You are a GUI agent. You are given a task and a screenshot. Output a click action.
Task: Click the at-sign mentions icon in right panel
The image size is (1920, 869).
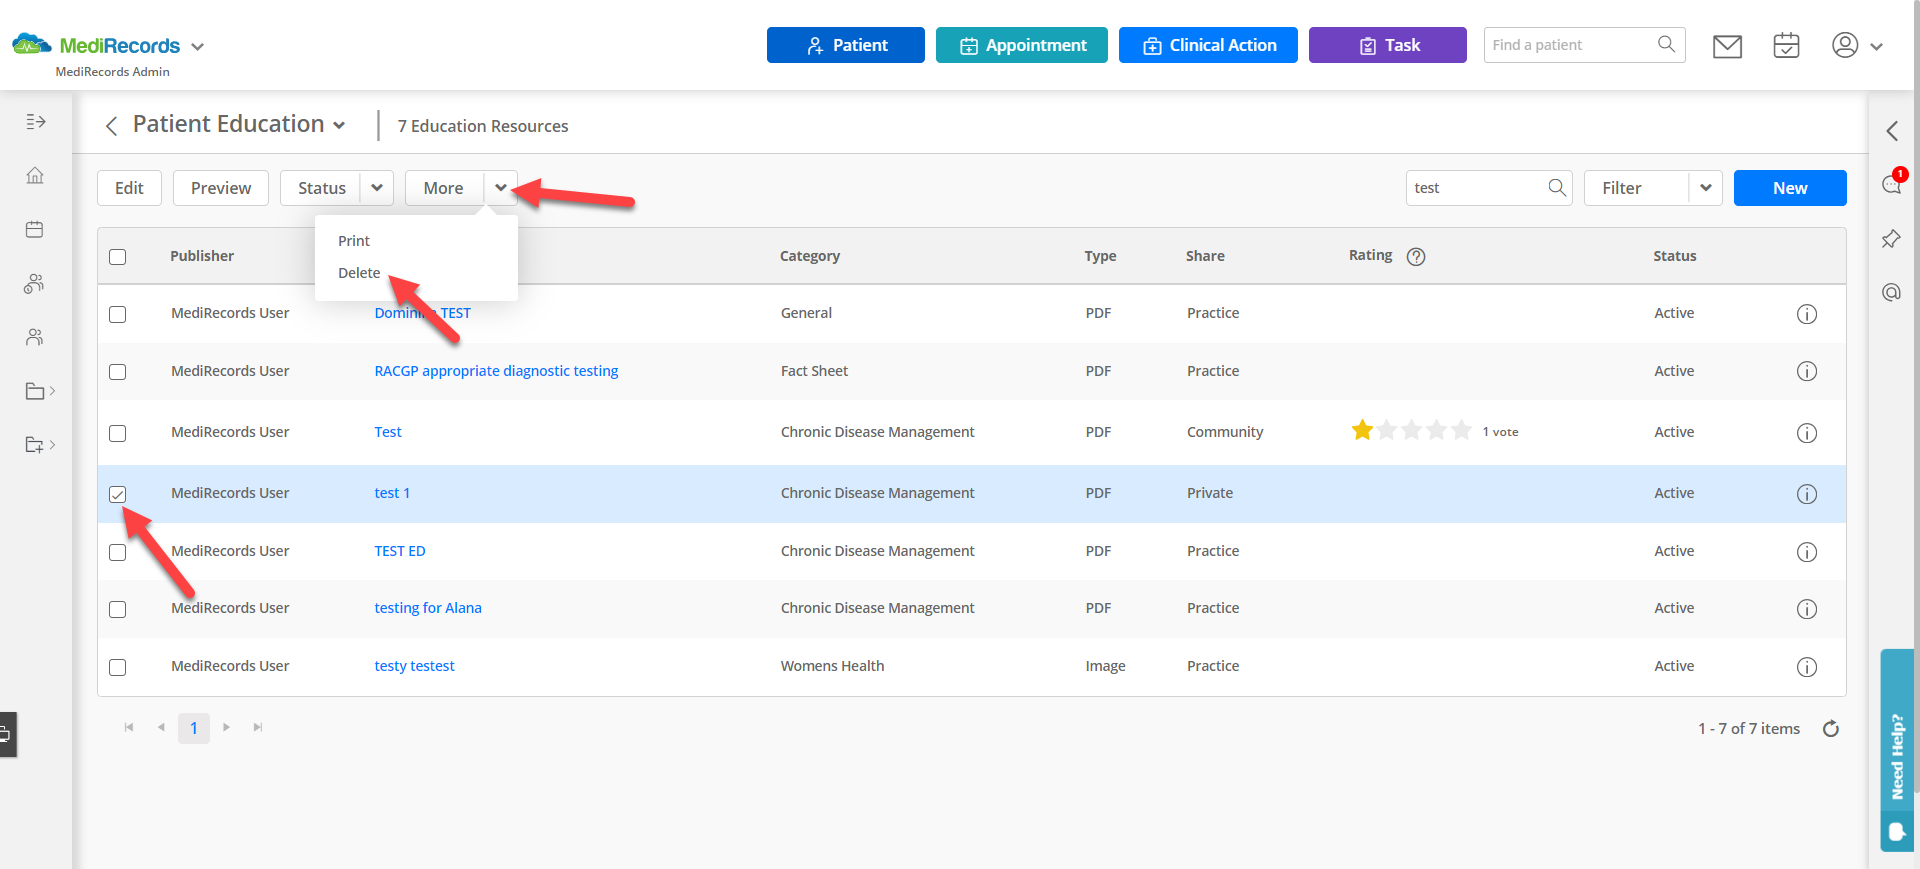pyautogui.click(x=1892, y=292)
